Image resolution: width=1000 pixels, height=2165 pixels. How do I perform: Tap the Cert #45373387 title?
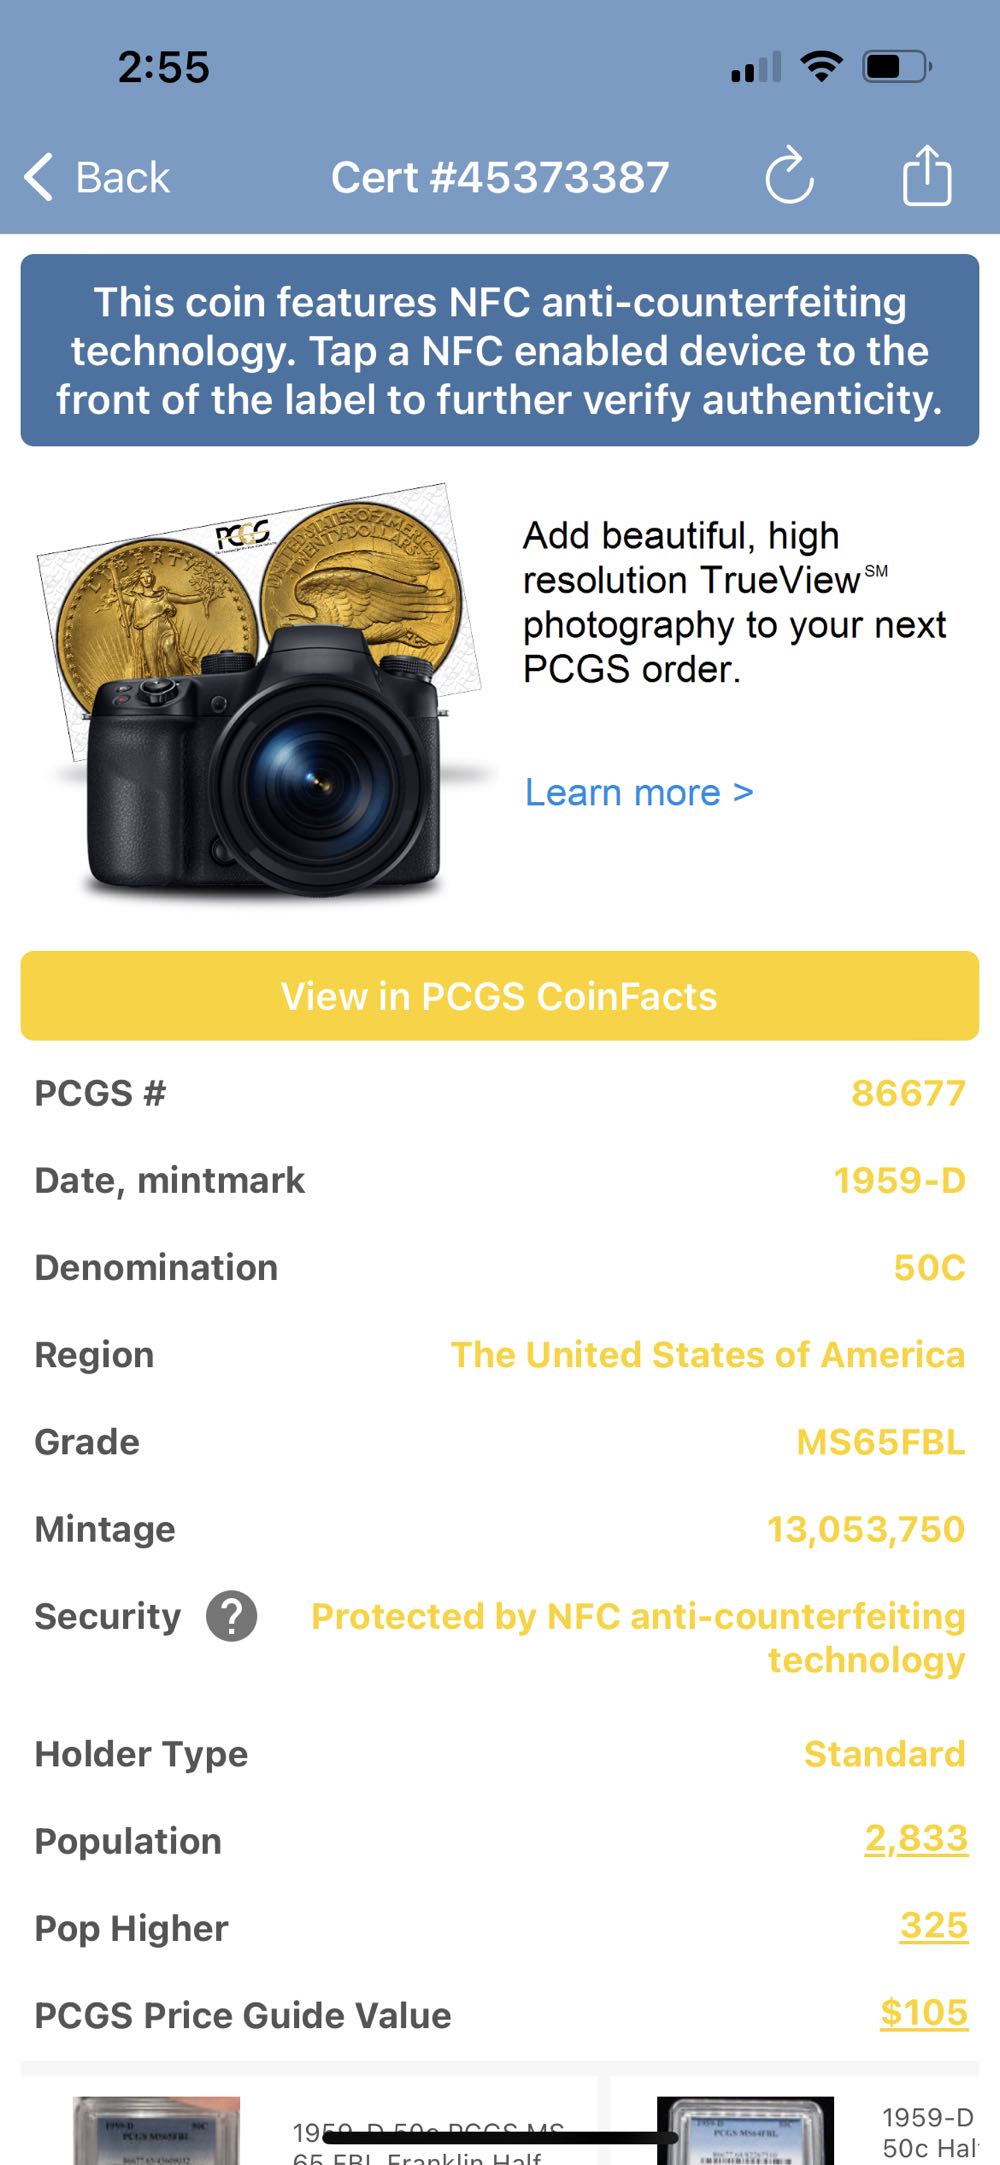500,178
